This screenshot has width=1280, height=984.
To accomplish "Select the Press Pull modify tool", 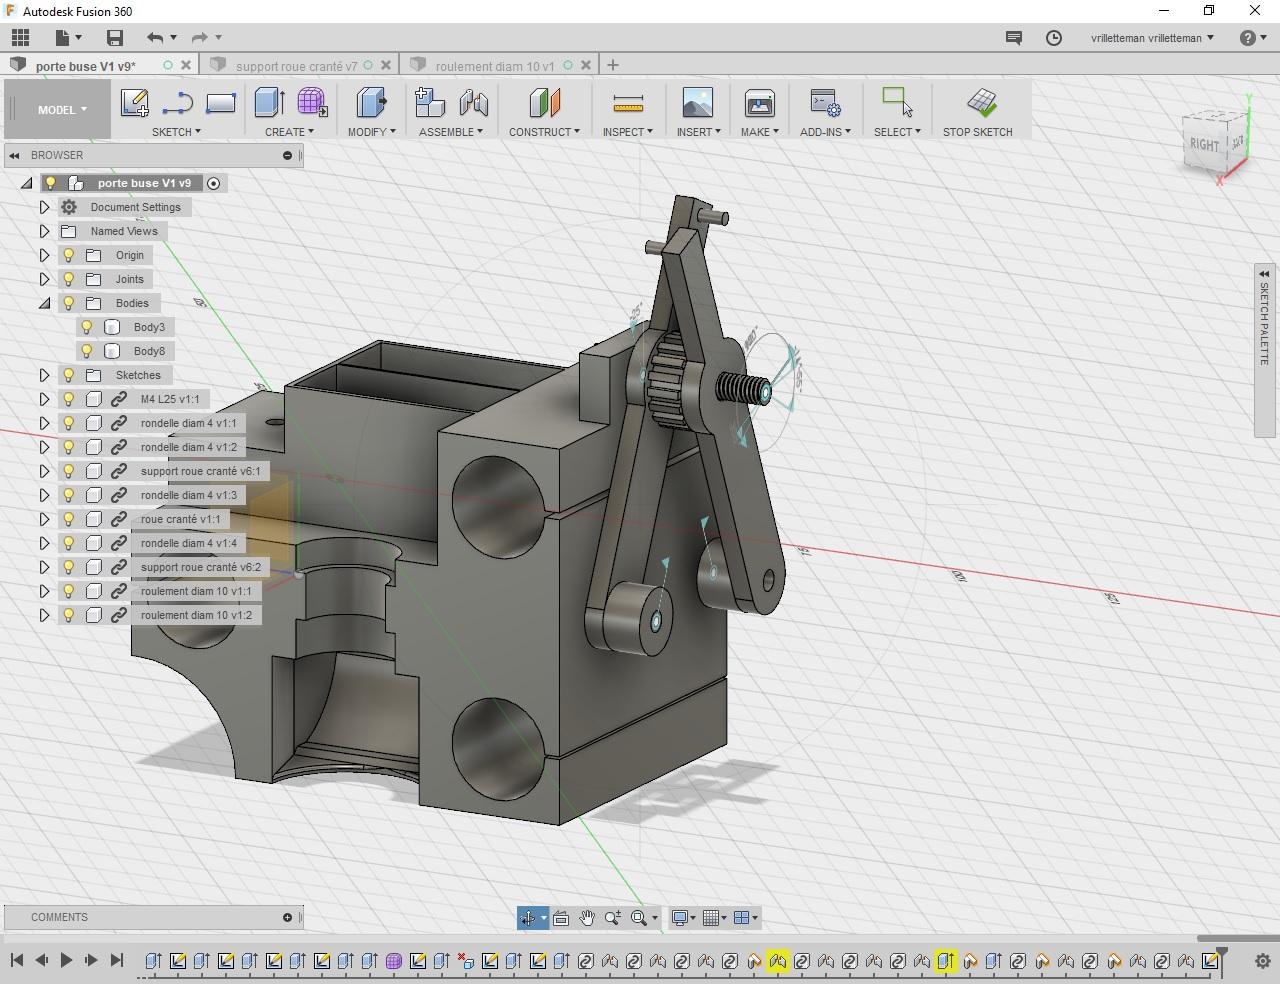I will tap(371, 102).
